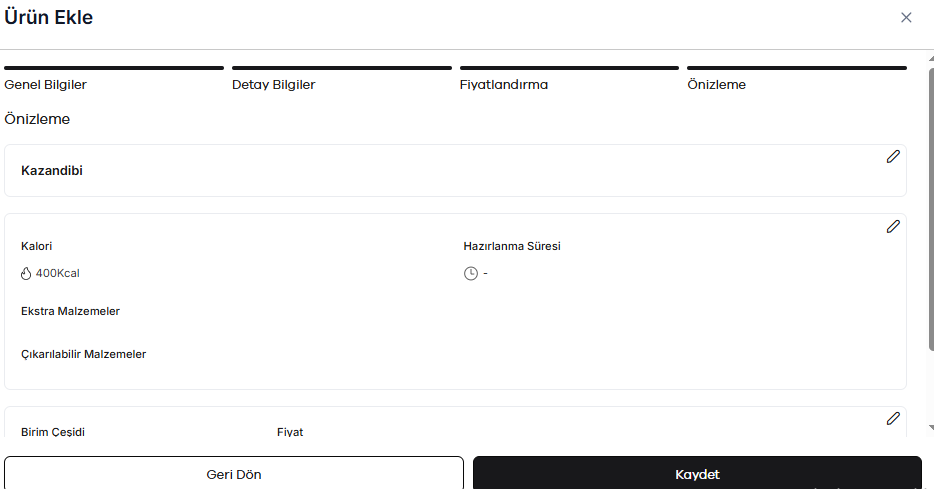The image size is (934, 489).
Task: Go to Genel Bilgiler step
Action: click(114, 79)
